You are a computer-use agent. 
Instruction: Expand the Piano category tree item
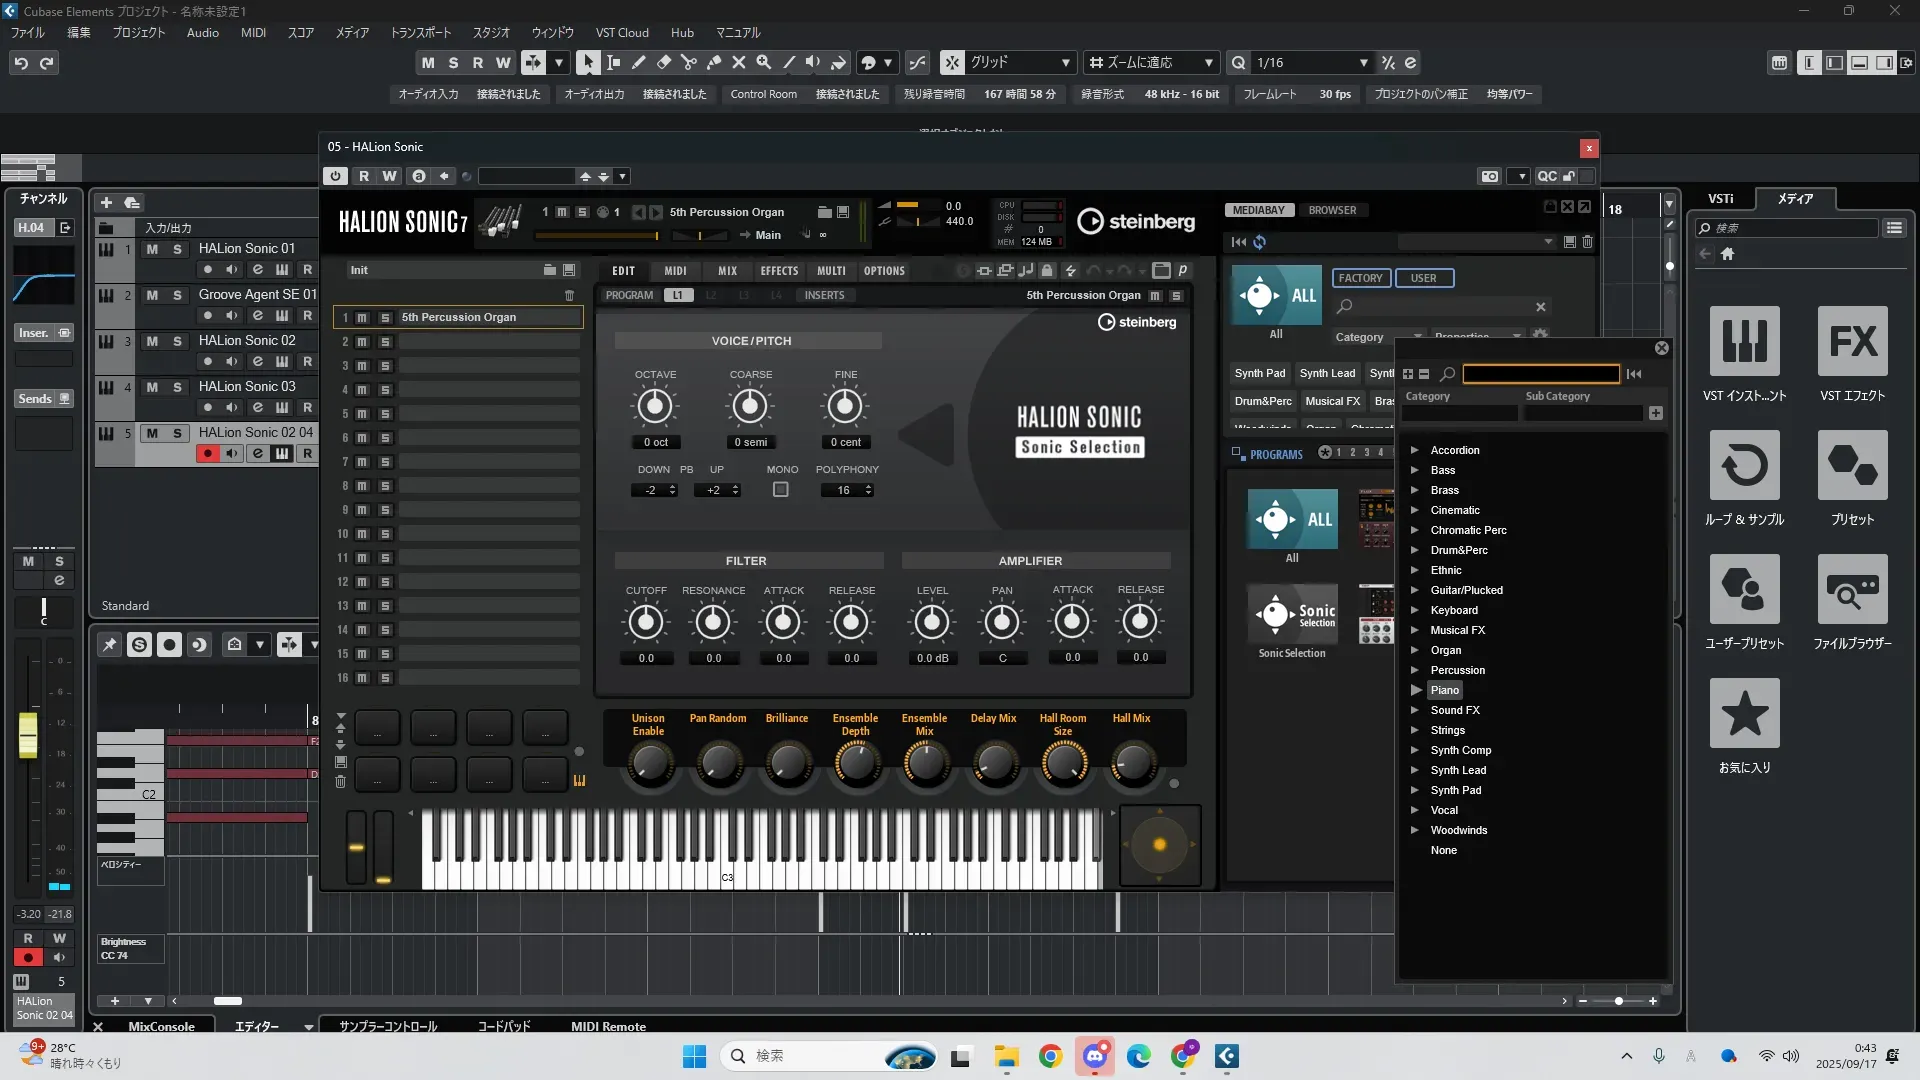click(1415, 690)
